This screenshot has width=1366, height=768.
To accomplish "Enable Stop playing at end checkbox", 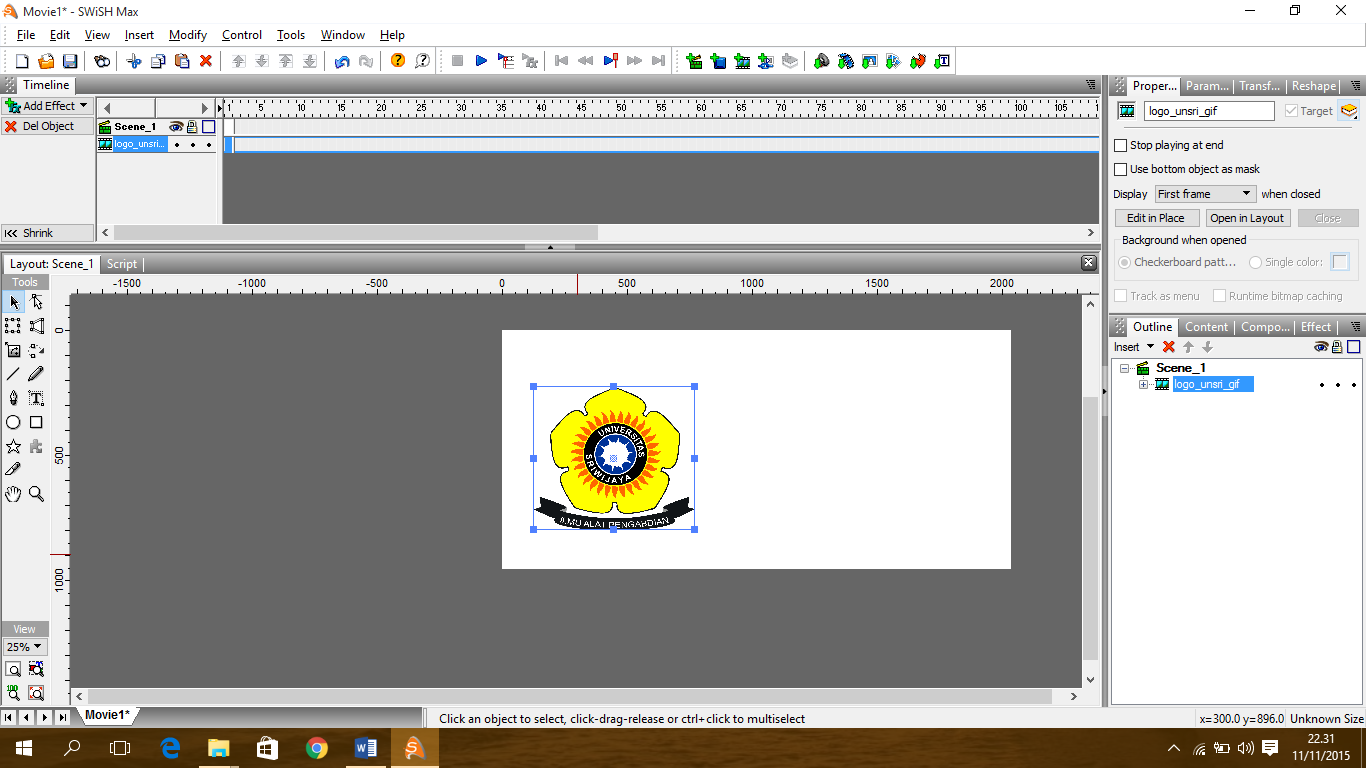I will [1121, 145].
